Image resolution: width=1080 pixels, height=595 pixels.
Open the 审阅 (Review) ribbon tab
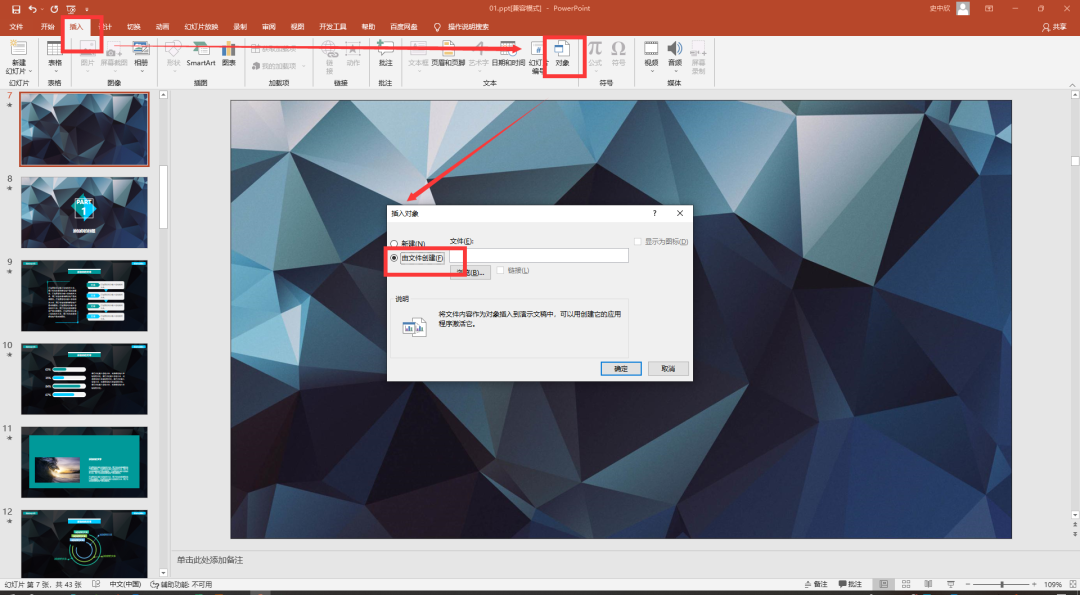tap(268, 27)
